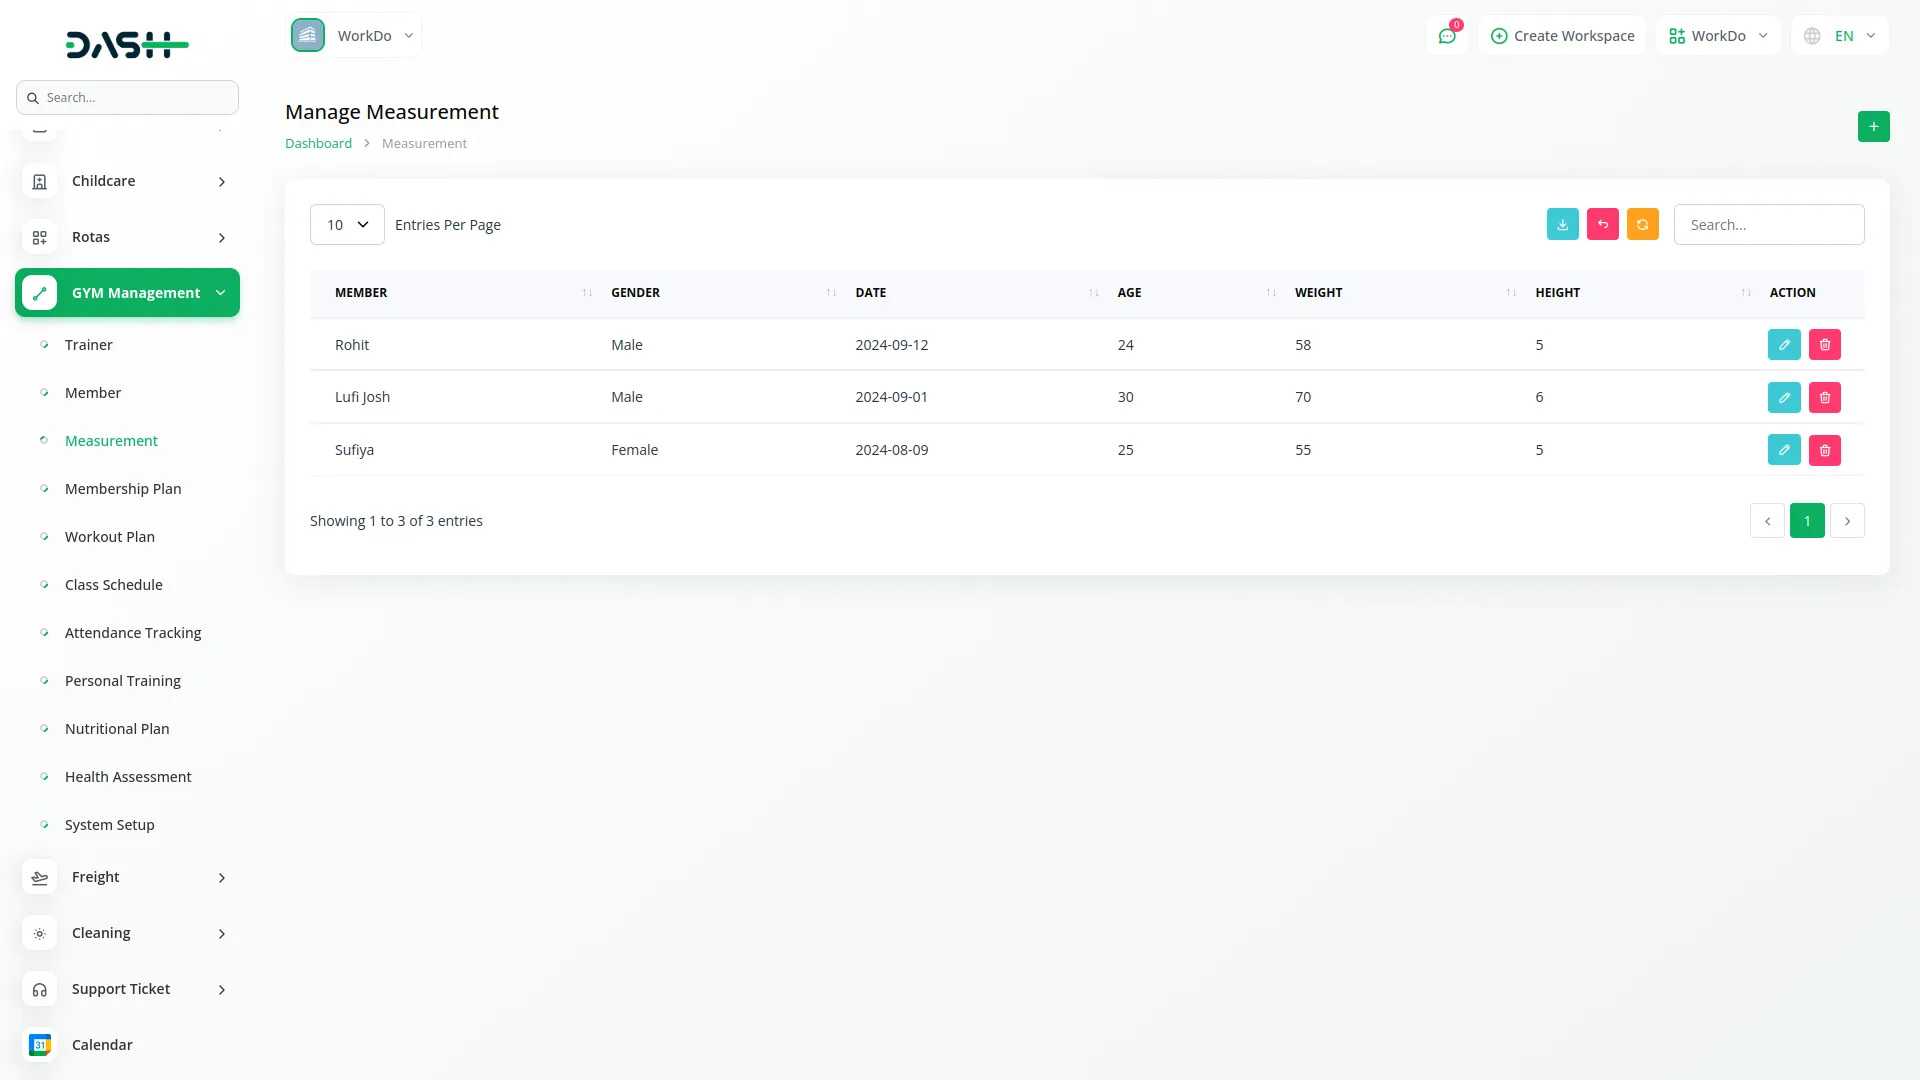Click the pink reset undo icon

click(x=1602, y=224)
